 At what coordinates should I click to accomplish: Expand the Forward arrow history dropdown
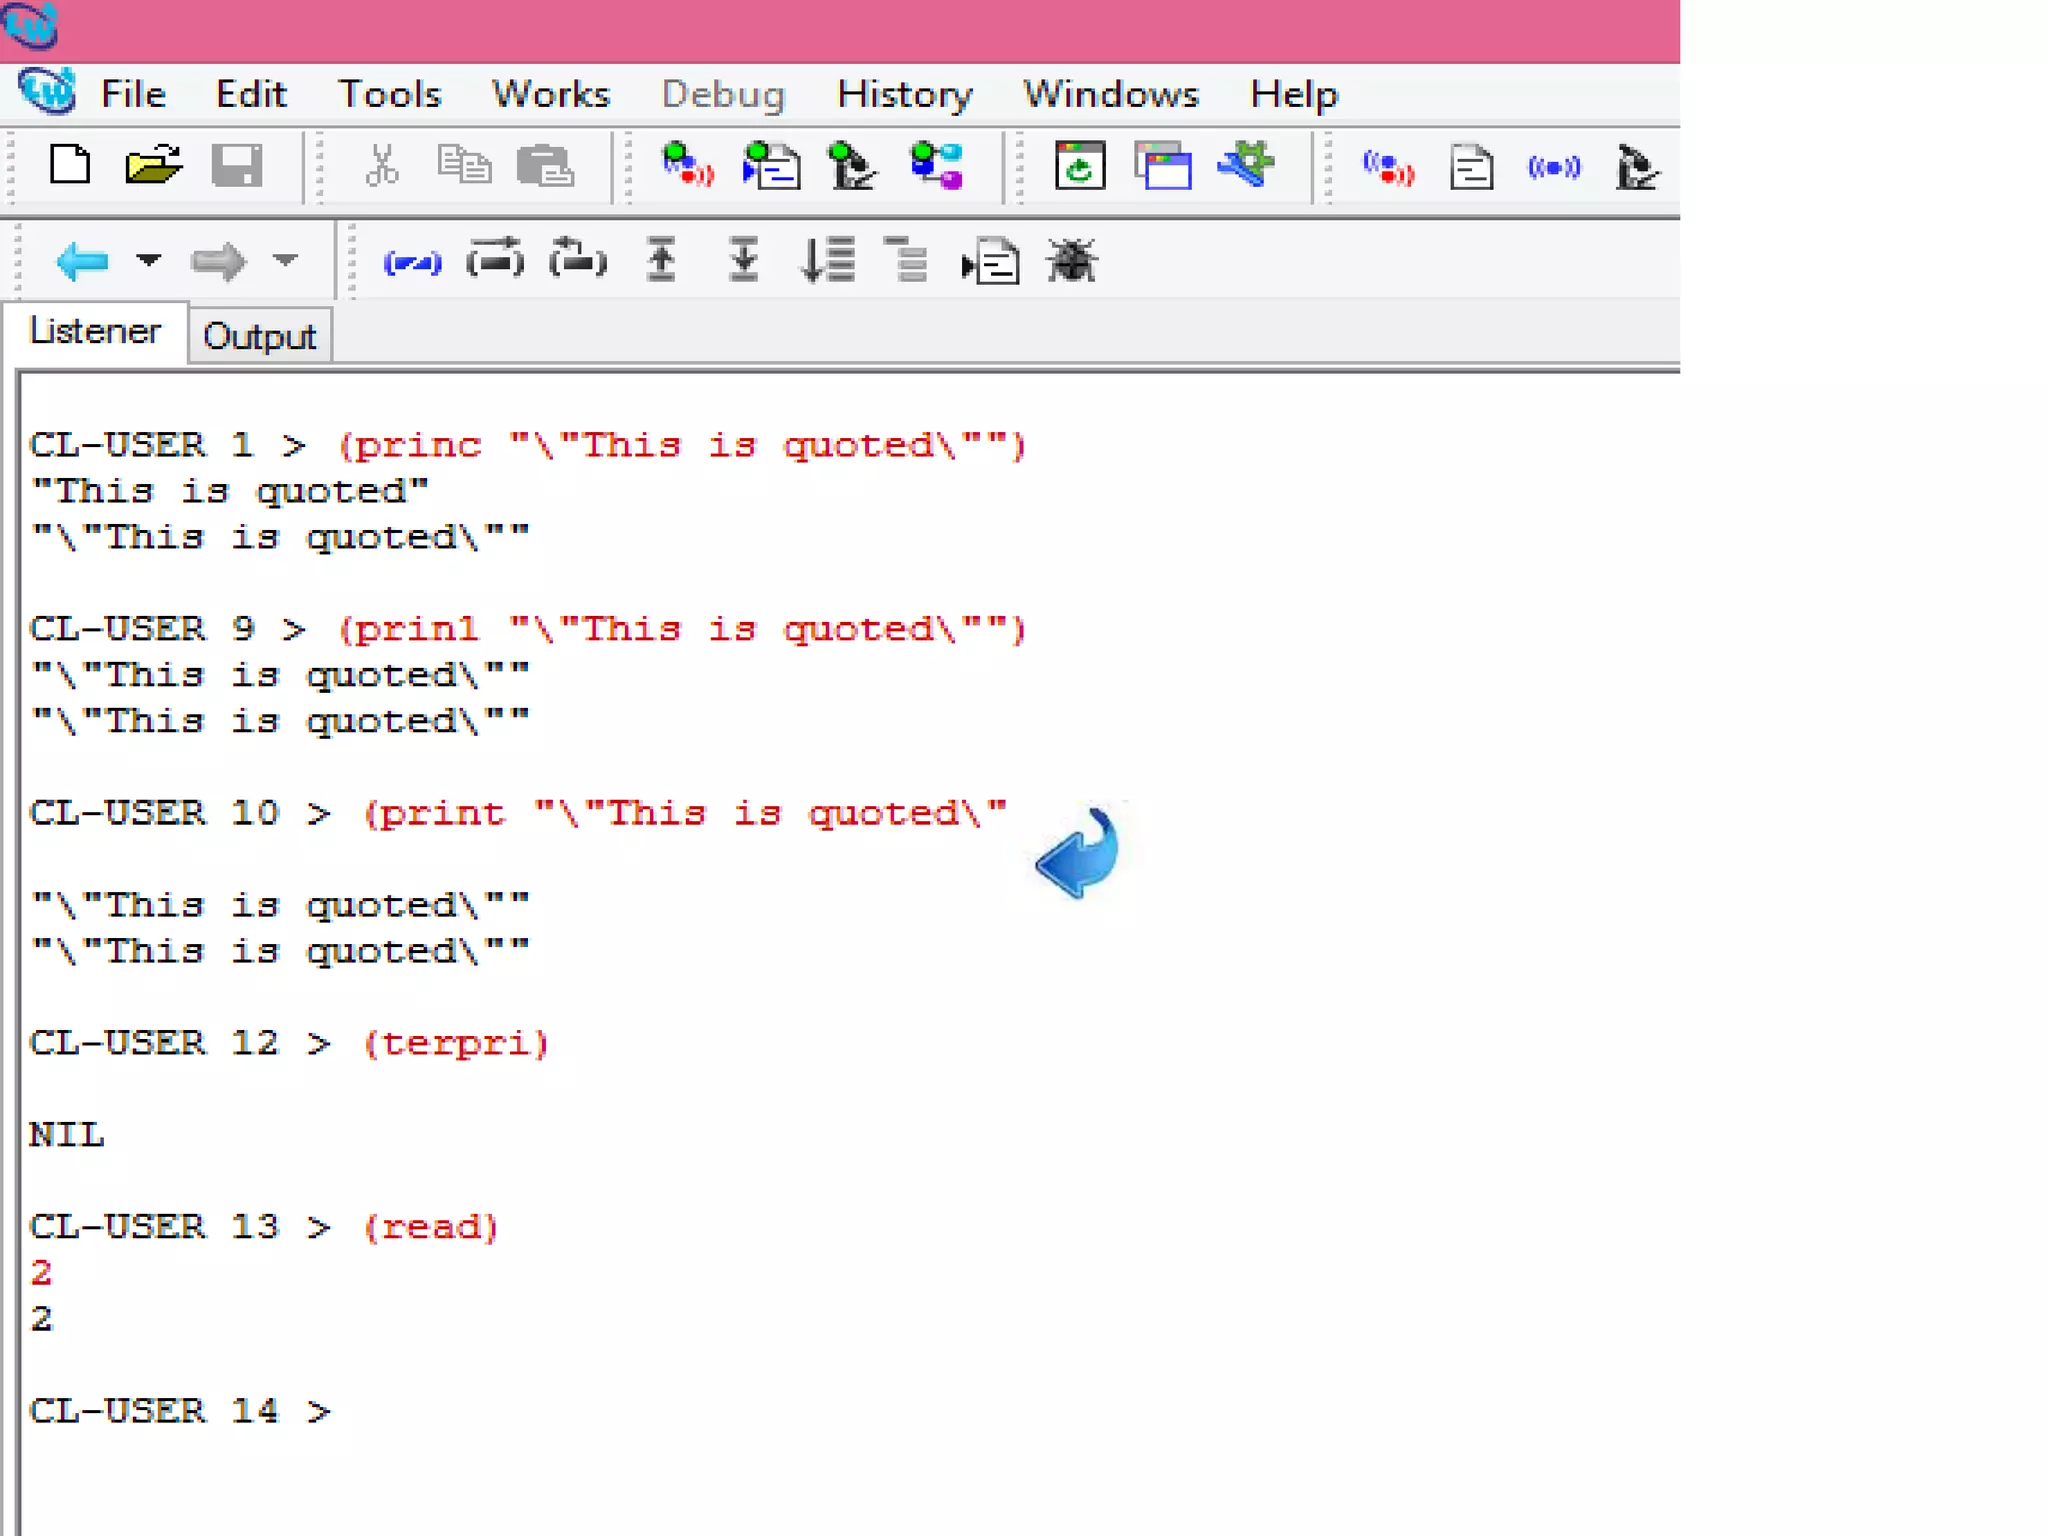click(x=286, y=261)
